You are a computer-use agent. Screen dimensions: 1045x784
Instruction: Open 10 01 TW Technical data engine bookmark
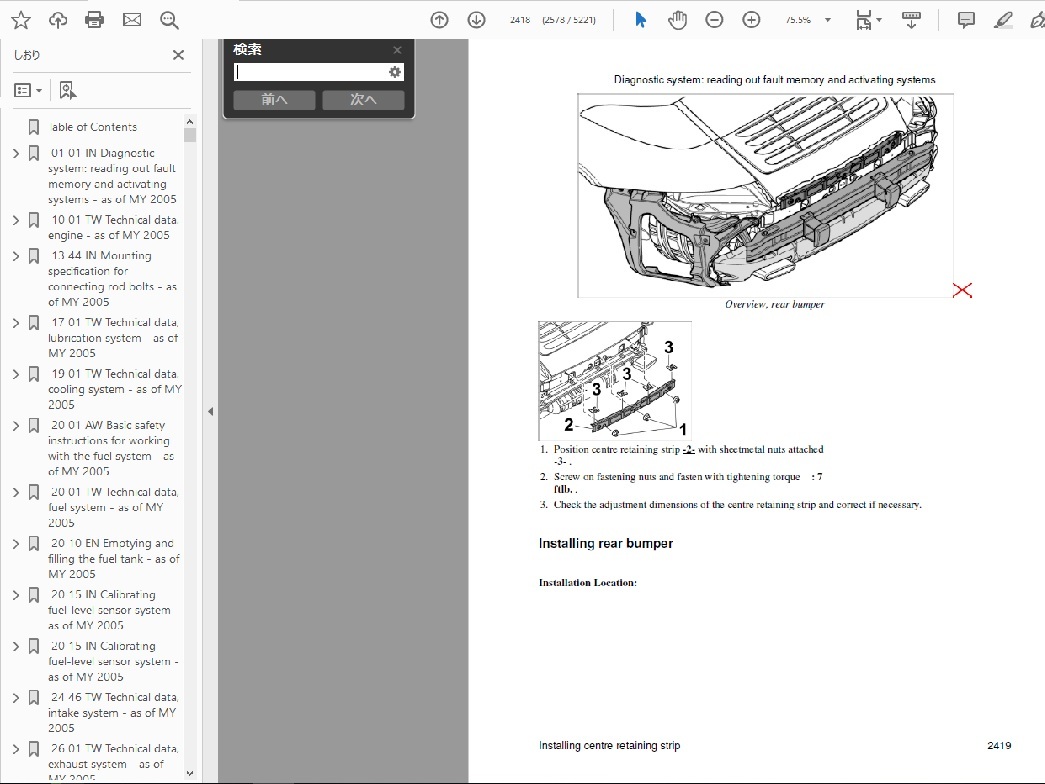(113, 227)
